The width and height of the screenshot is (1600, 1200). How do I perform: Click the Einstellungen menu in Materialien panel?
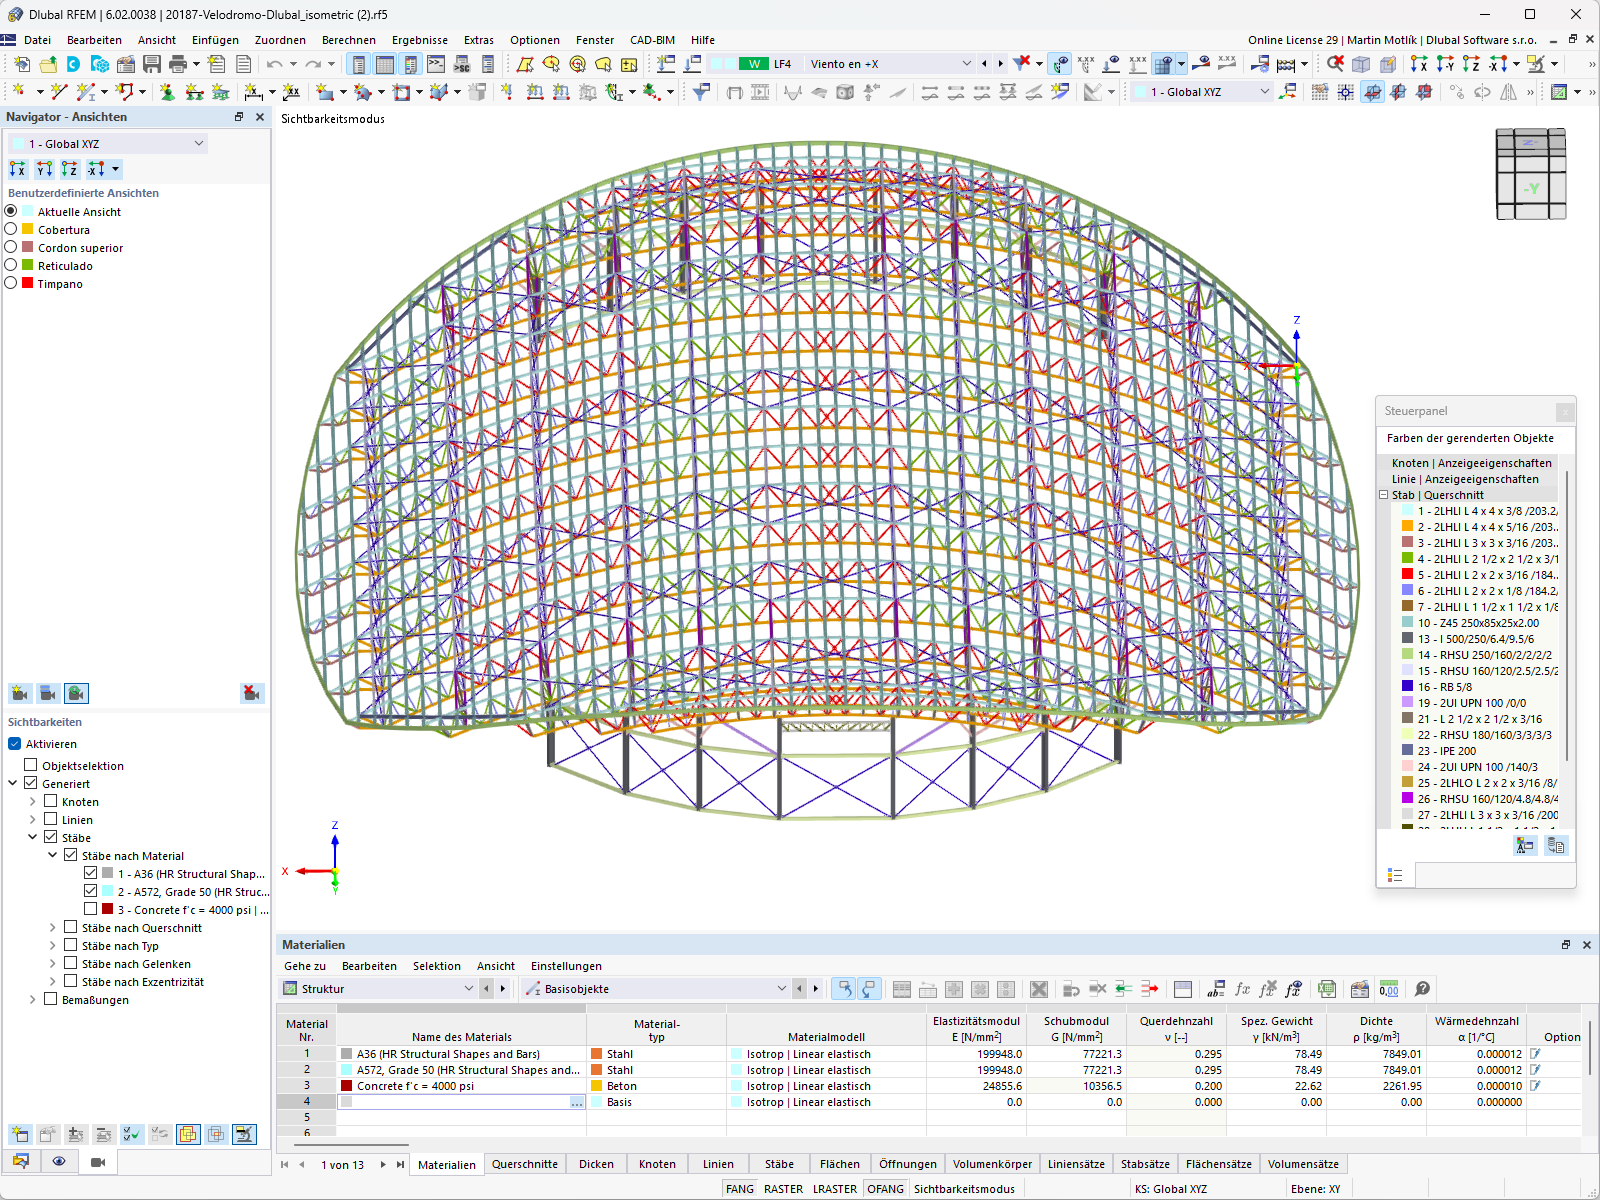click(566, 966)
